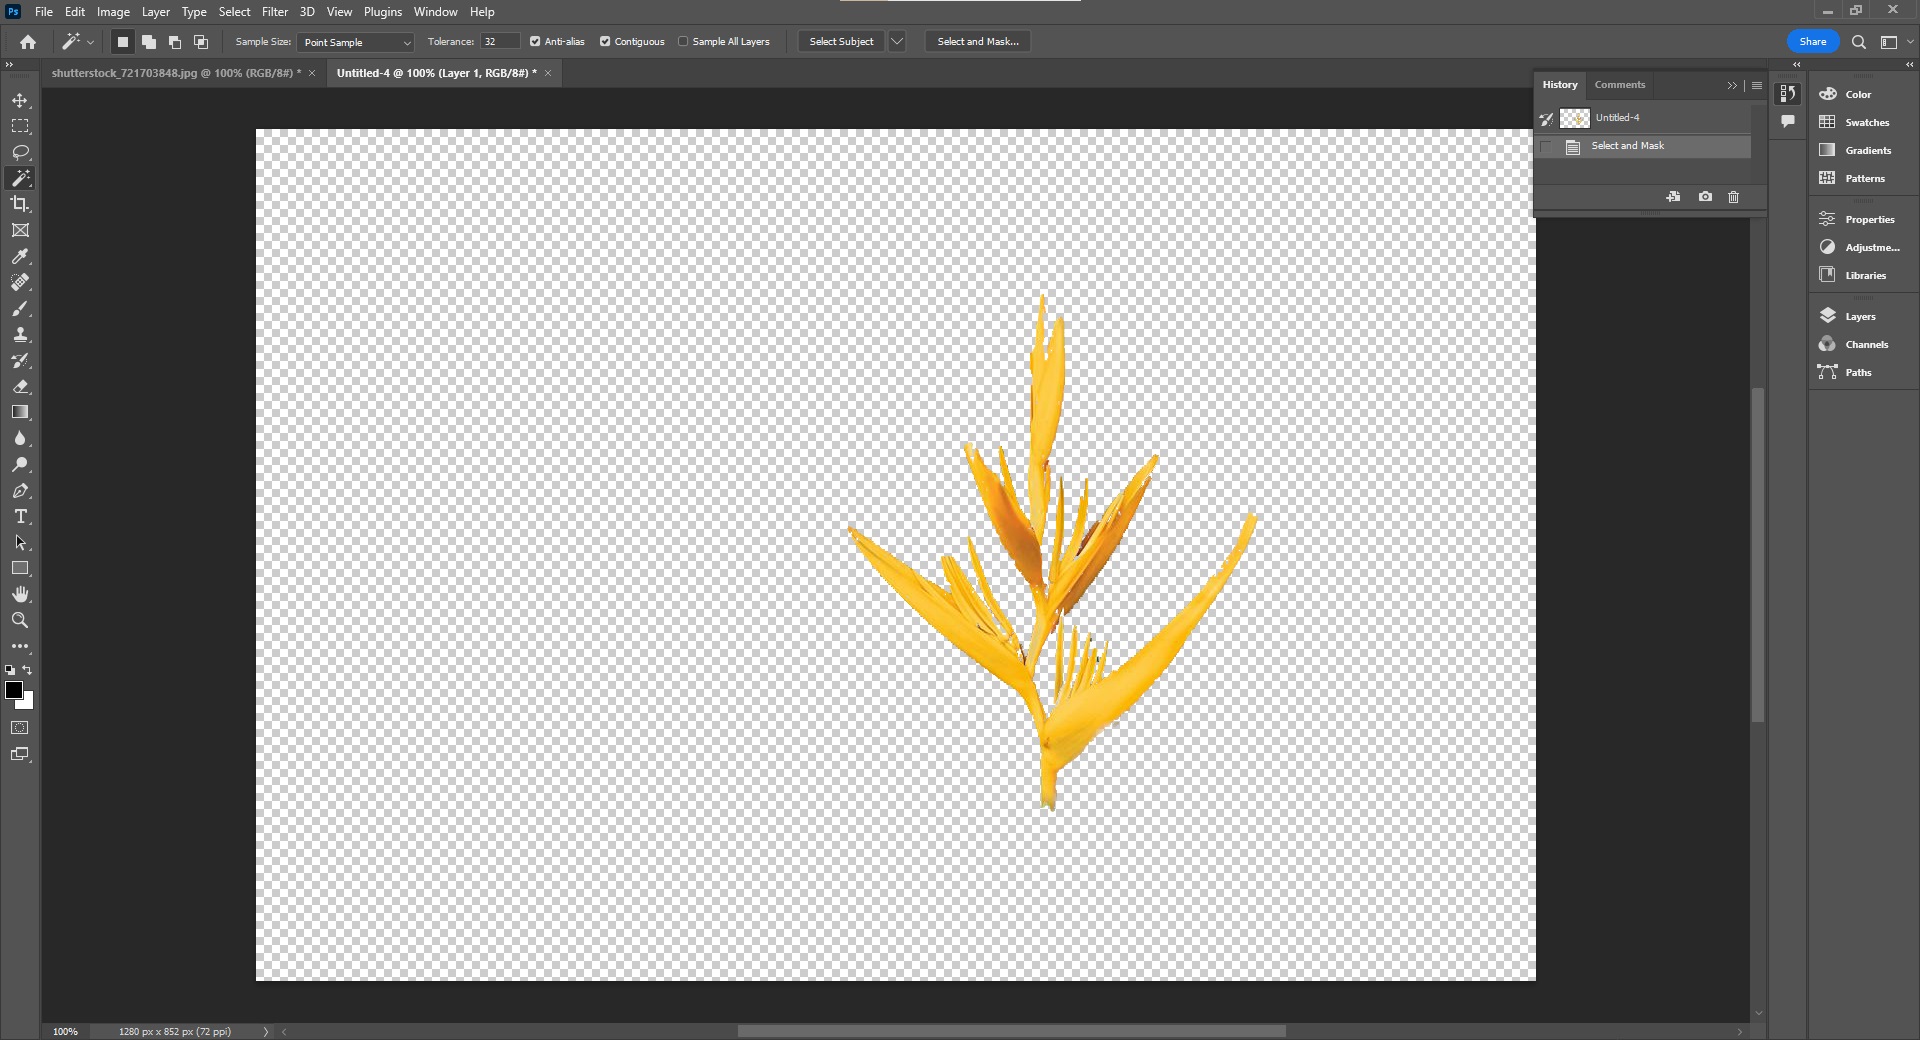Image resolution: width=1920 pixels, height=1040 pixels.
Task: Uncheck the Contiguous option
Action: (605, 42)
